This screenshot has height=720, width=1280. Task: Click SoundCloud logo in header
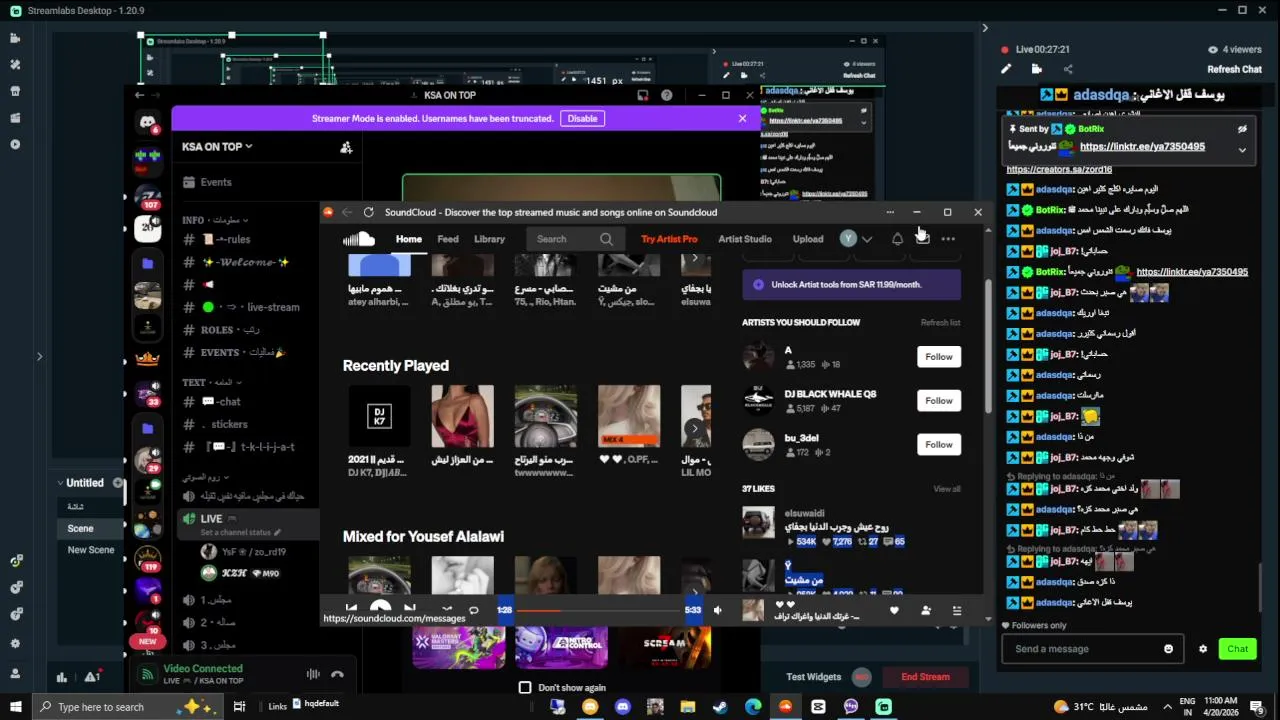tap(358, 239)
